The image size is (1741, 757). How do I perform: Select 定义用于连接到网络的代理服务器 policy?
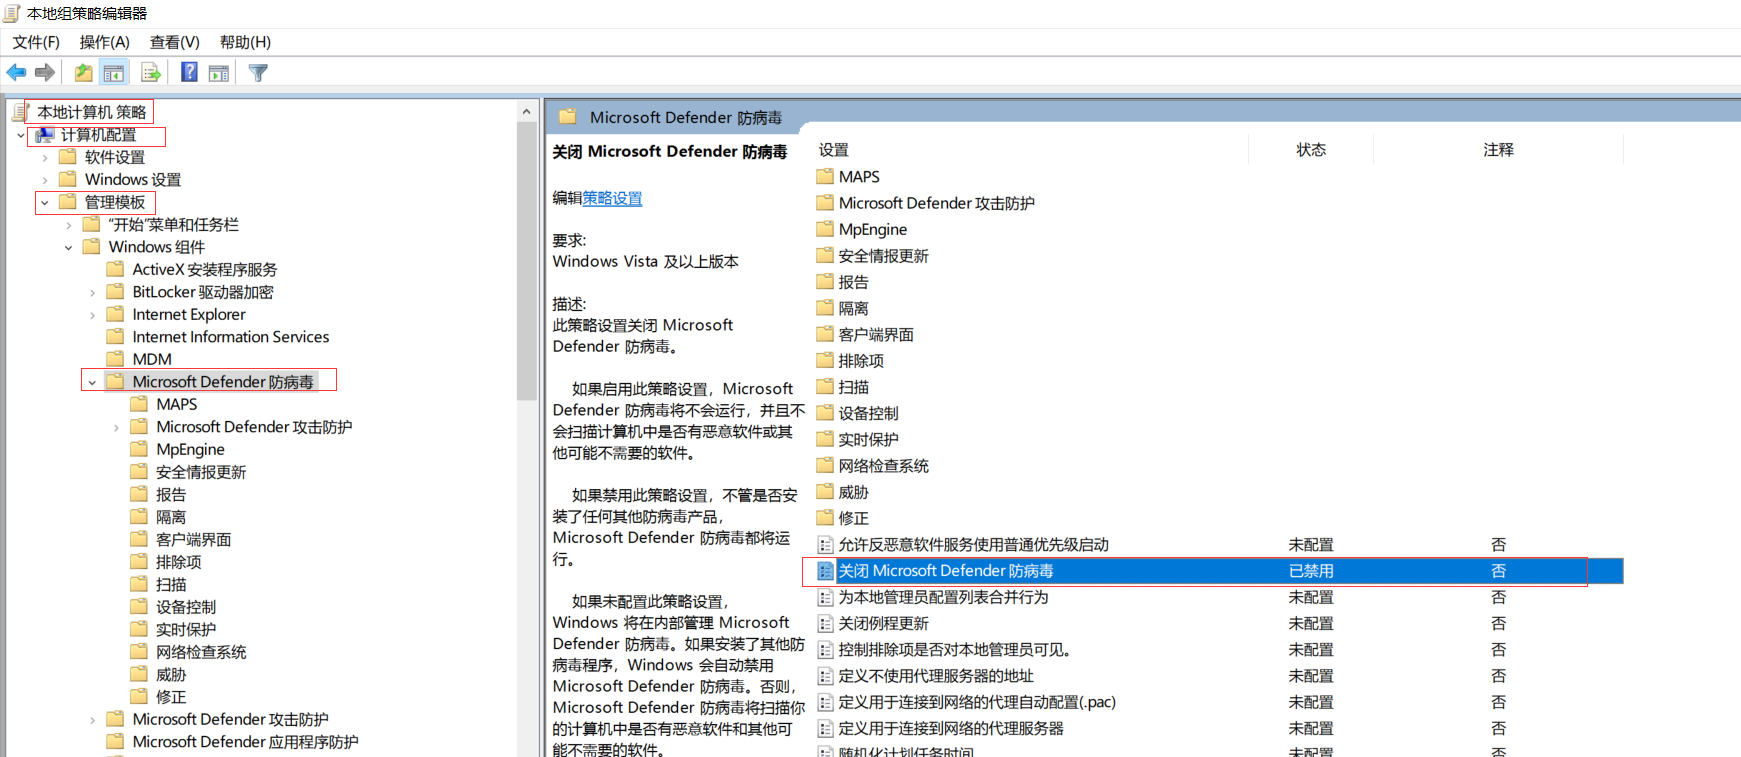(x=951, y=728)
